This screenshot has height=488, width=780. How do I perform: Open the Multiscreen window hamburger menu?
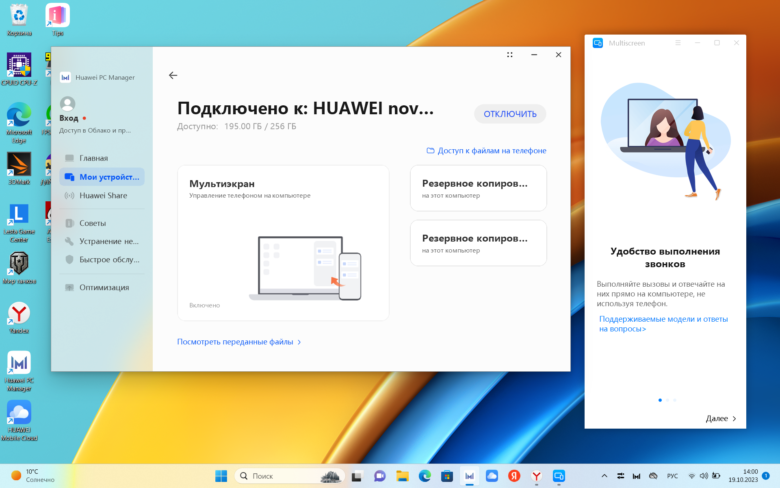pyautogui.click(x=678, y=43)
